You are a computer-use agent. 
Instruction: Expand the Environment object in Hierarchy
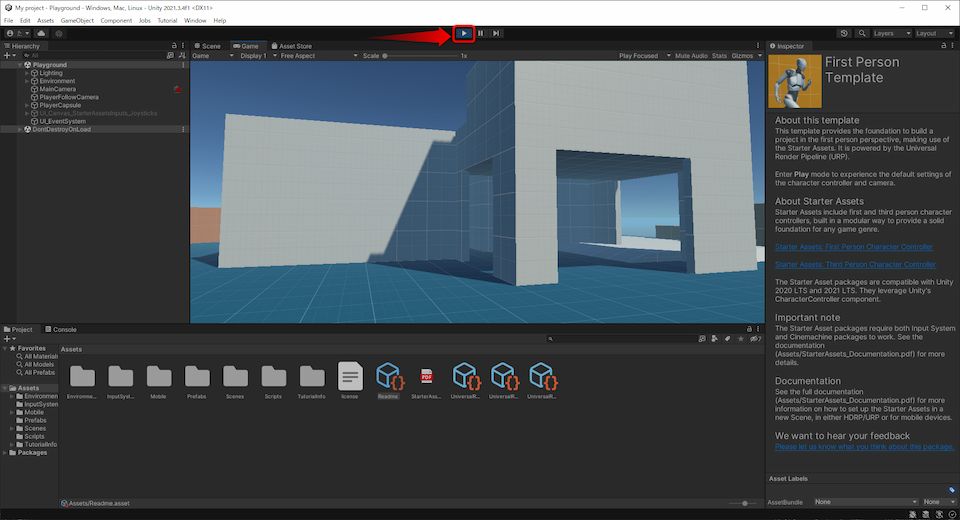[x=27, y=81]
